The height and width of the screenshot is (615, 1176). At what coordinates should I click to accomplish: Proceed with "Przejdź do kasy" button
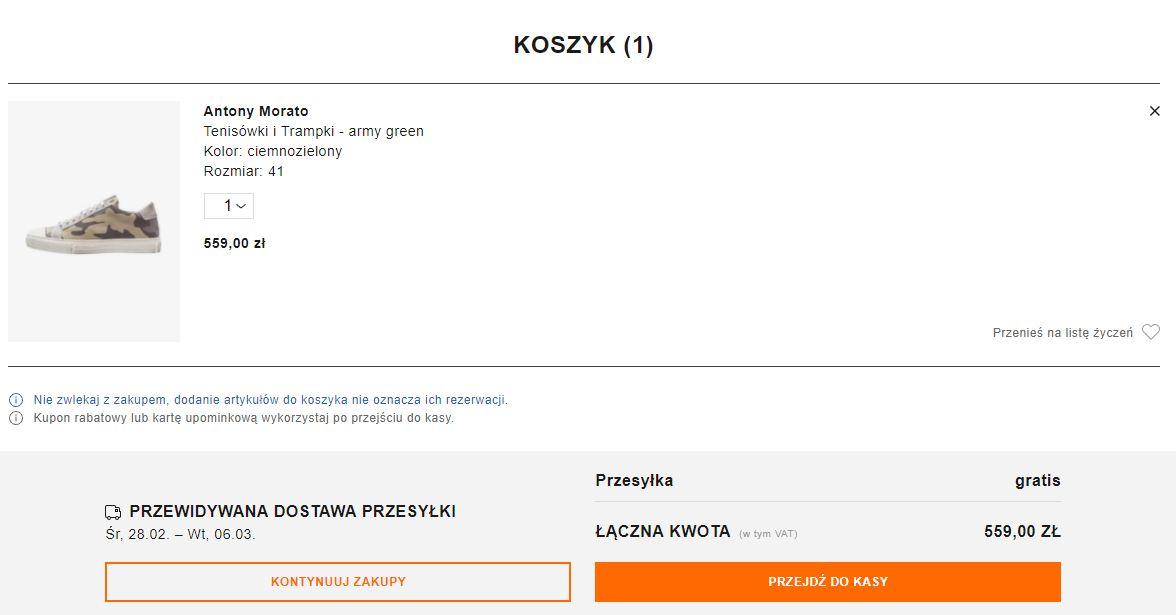[827, 582]
